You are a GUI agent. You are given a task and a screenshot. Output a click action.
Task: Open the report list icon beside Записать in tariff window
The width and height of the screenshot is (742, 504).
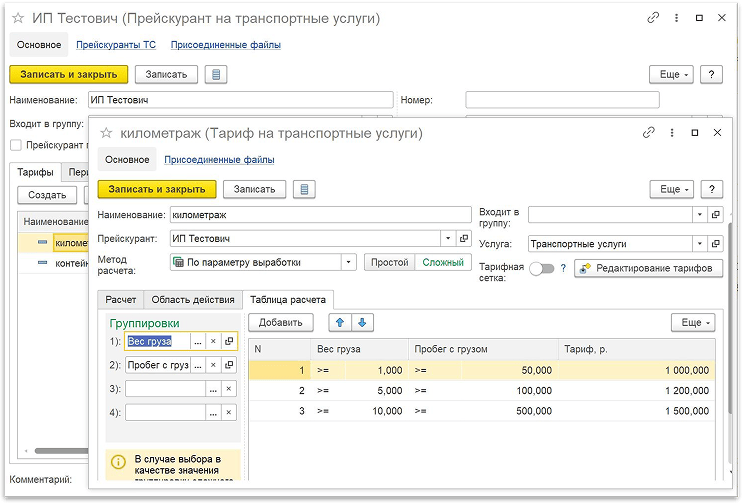tap(304, 189)
